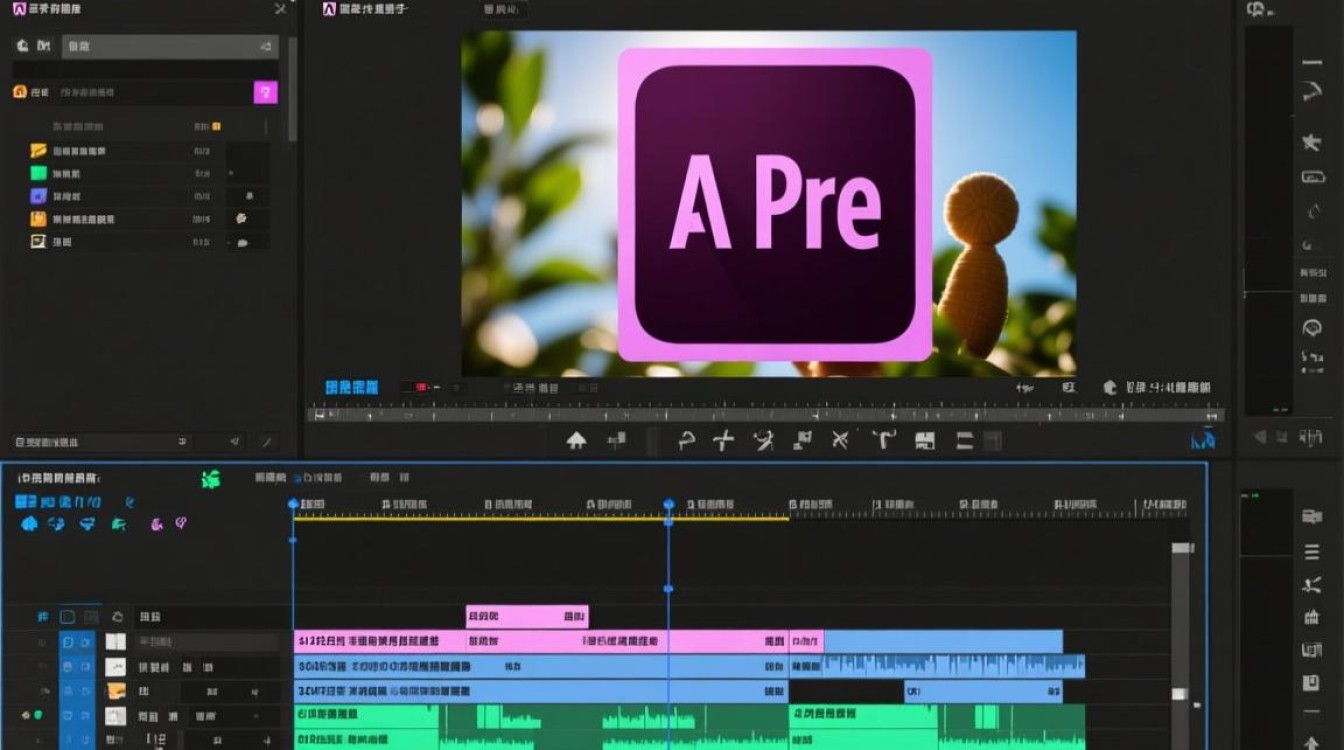This screenshot has width=1344, height=750.
Task: Click the red indicator beside the blue timecode
Action: 421,387
